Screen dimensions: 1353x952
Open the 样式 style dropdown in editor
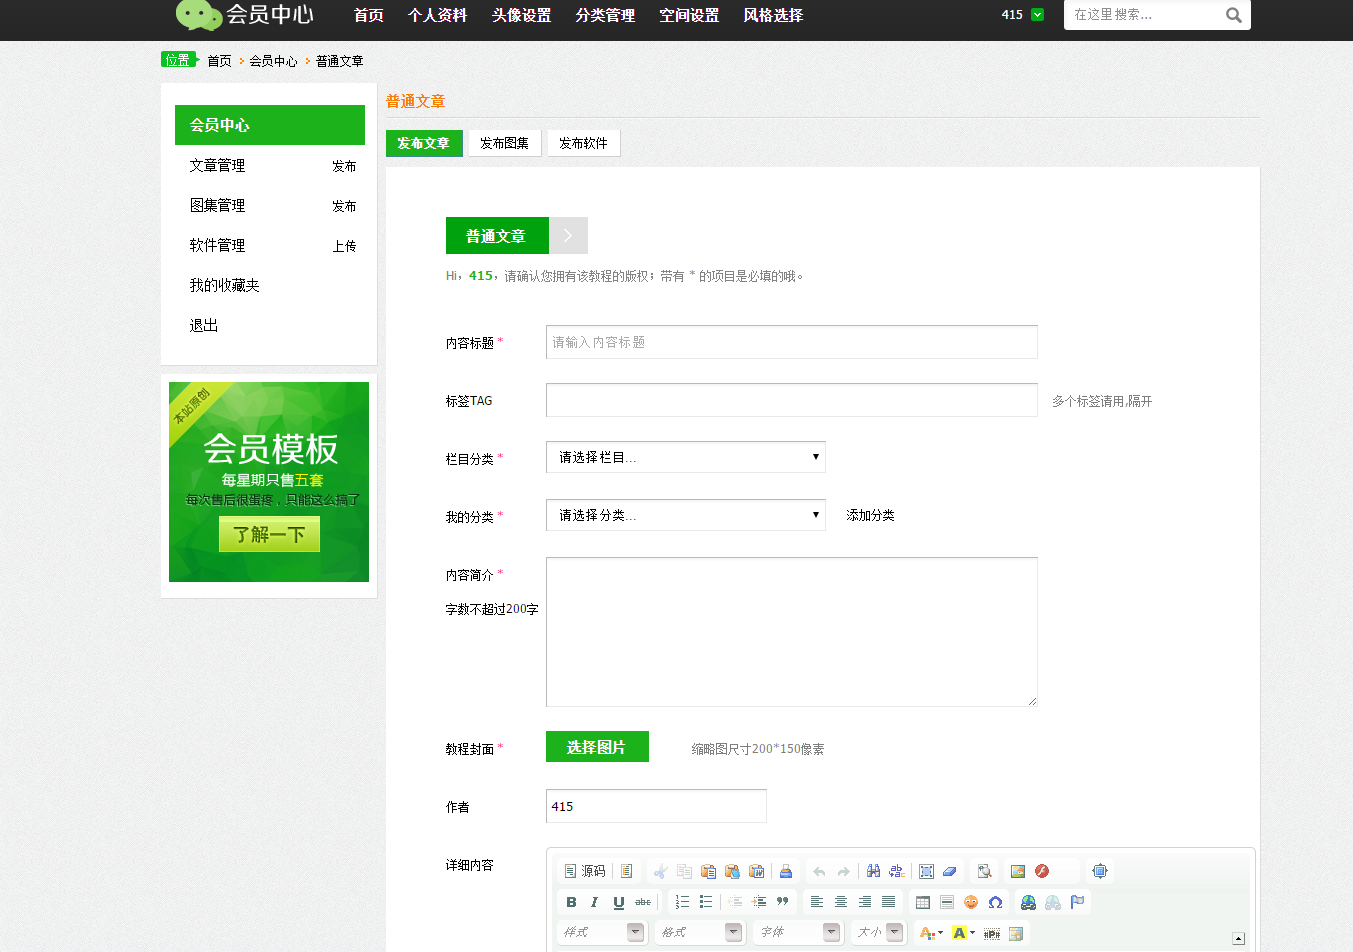[602, 932]
